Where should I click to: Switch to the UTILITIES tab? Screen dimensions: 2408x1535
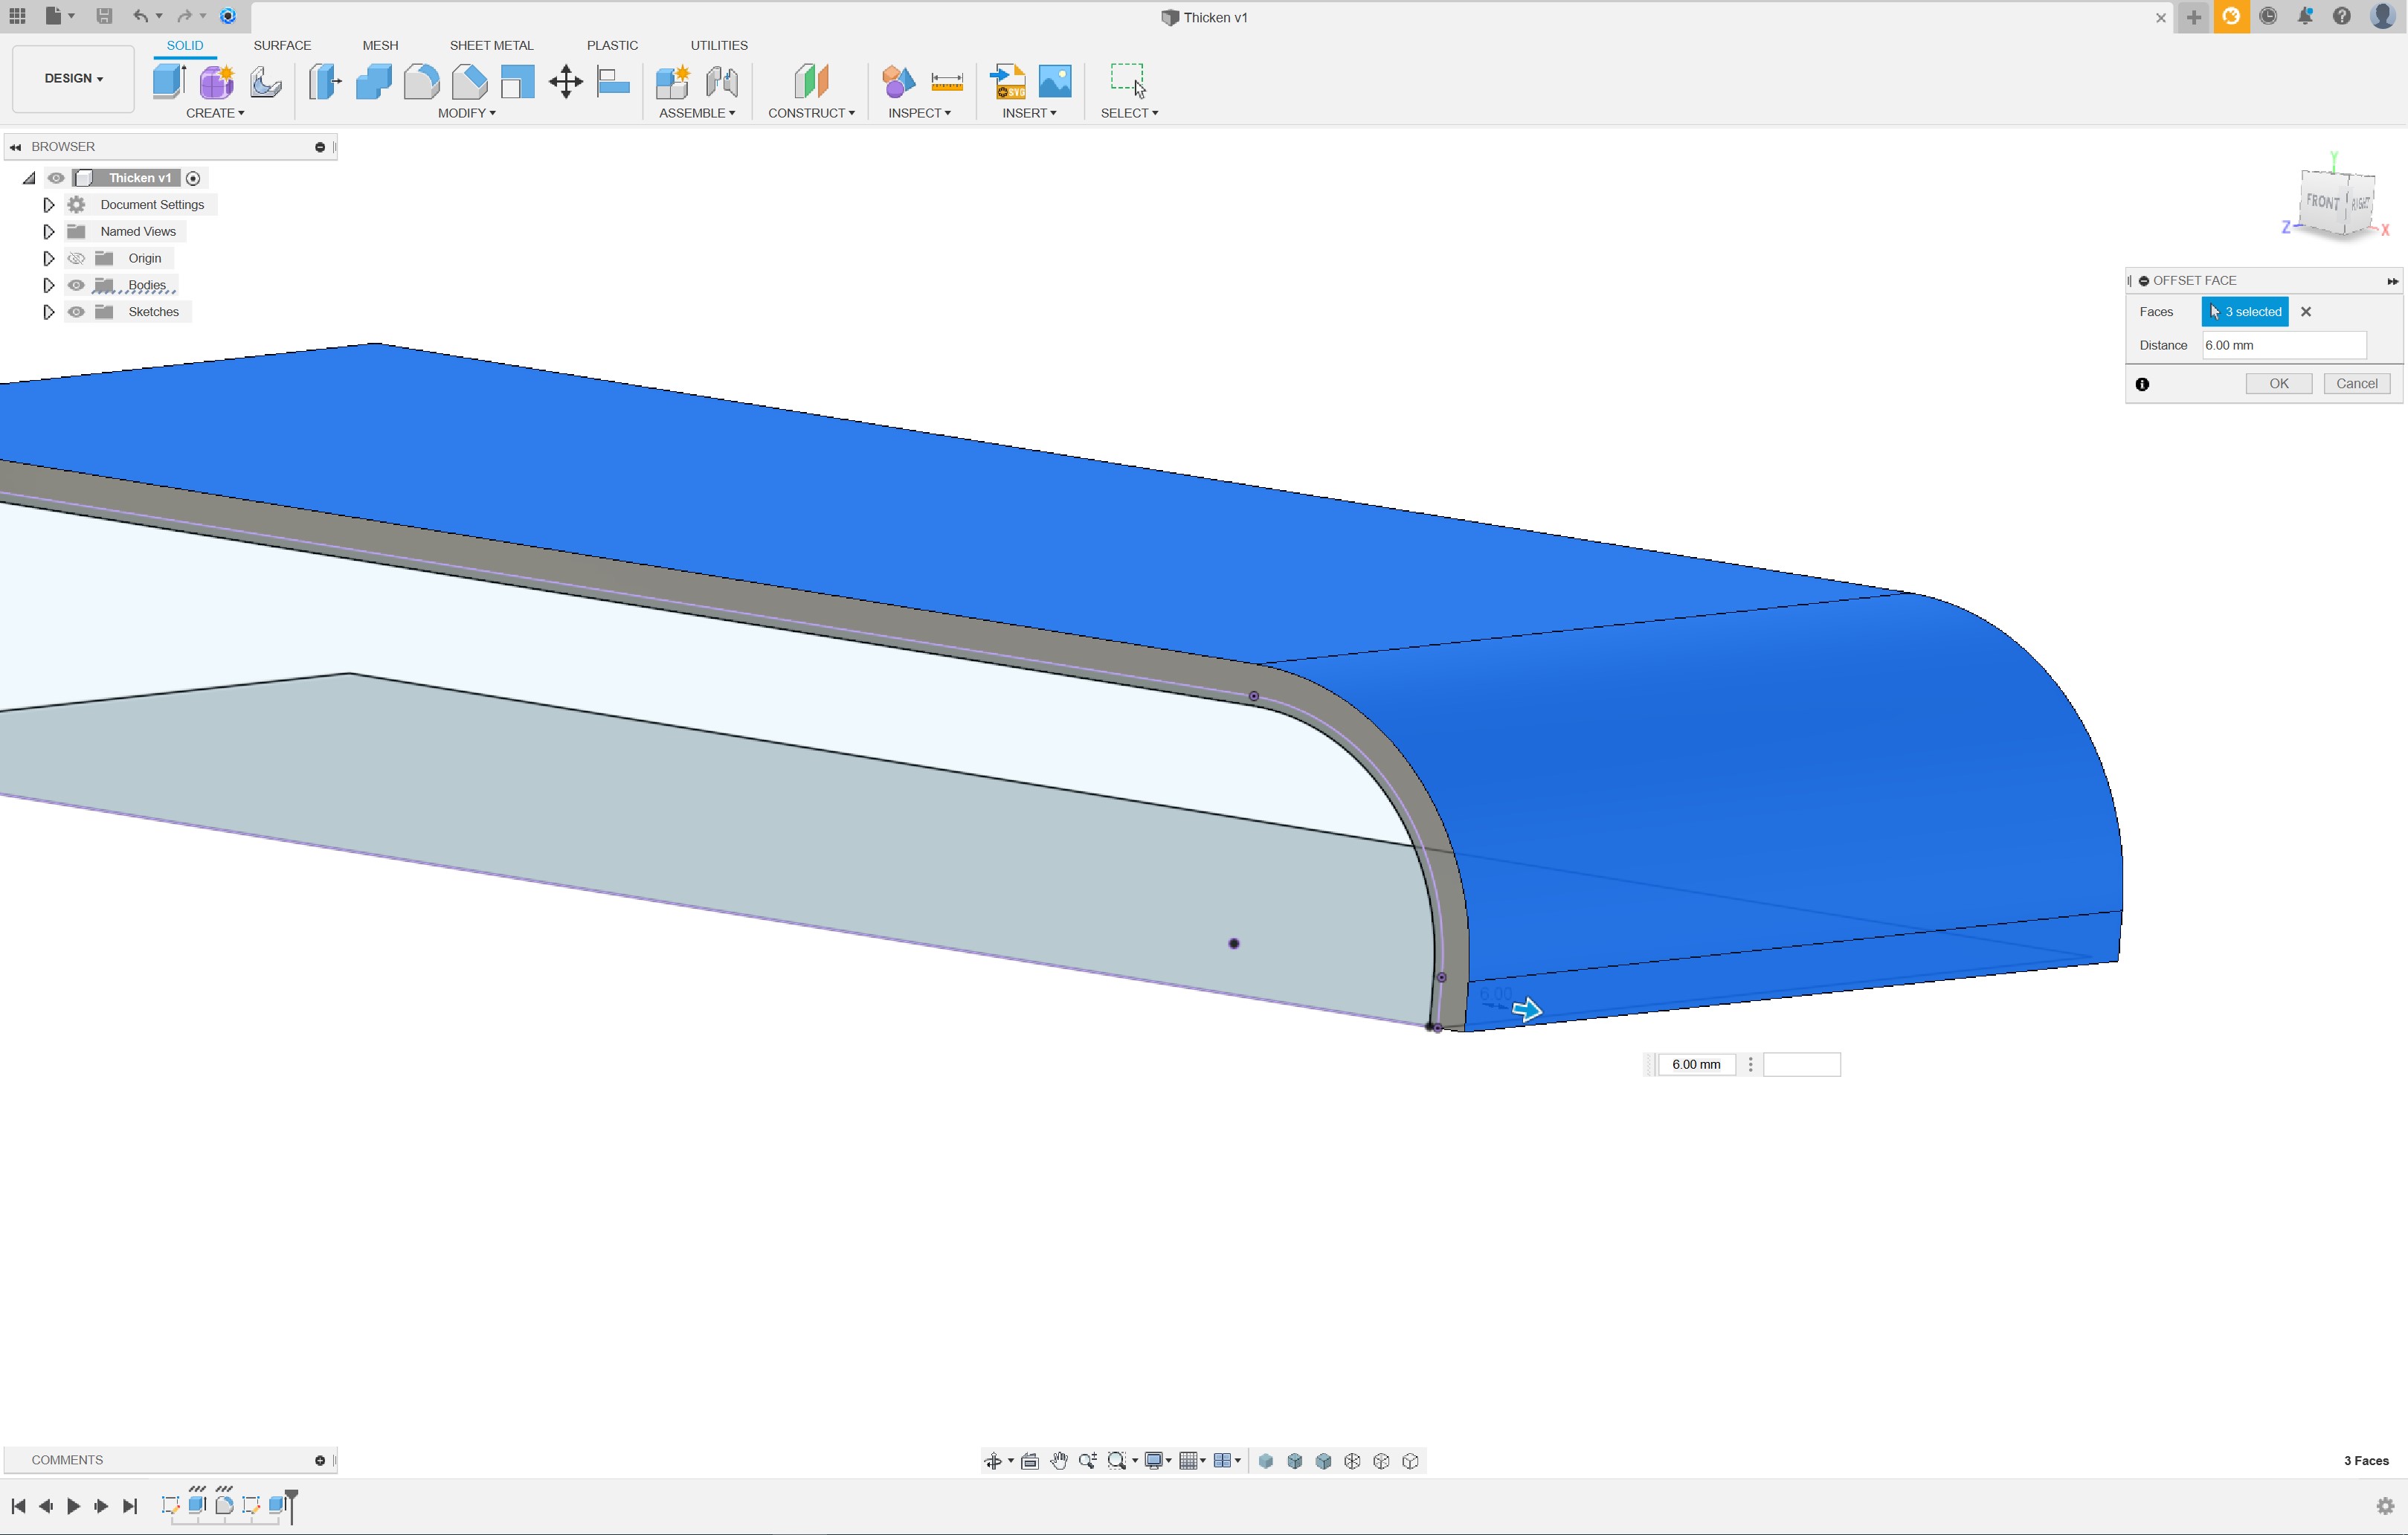tap(719, 45)
